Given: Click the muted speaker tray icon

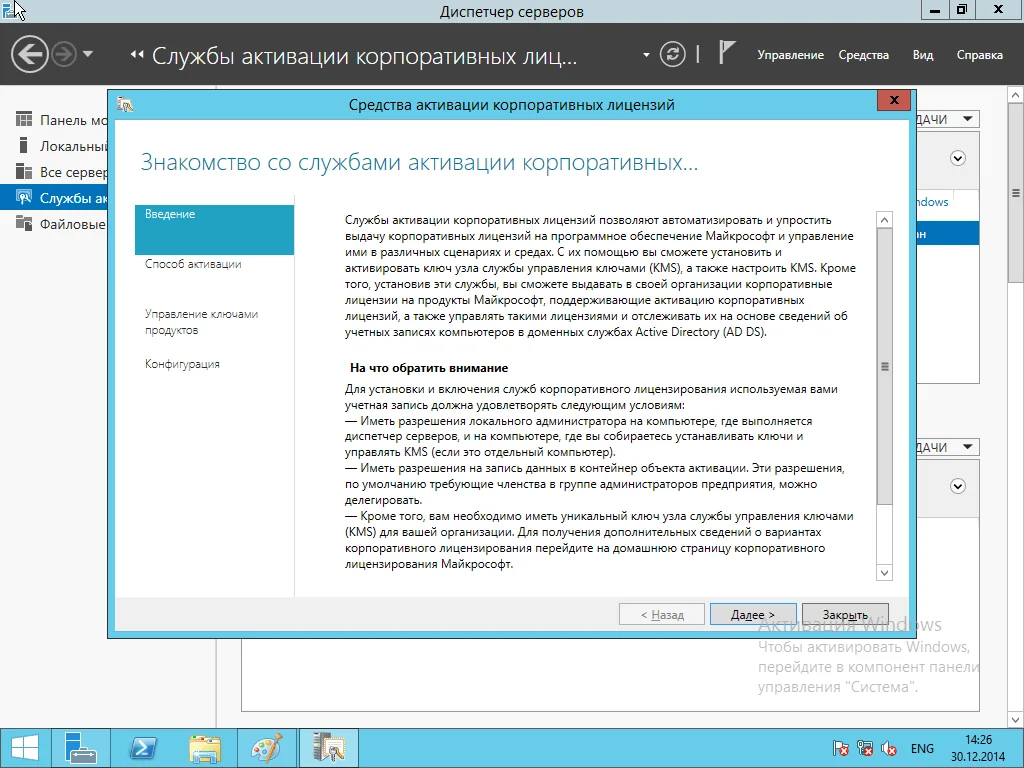Looking at the screenshot, I should tap(889, 748).
